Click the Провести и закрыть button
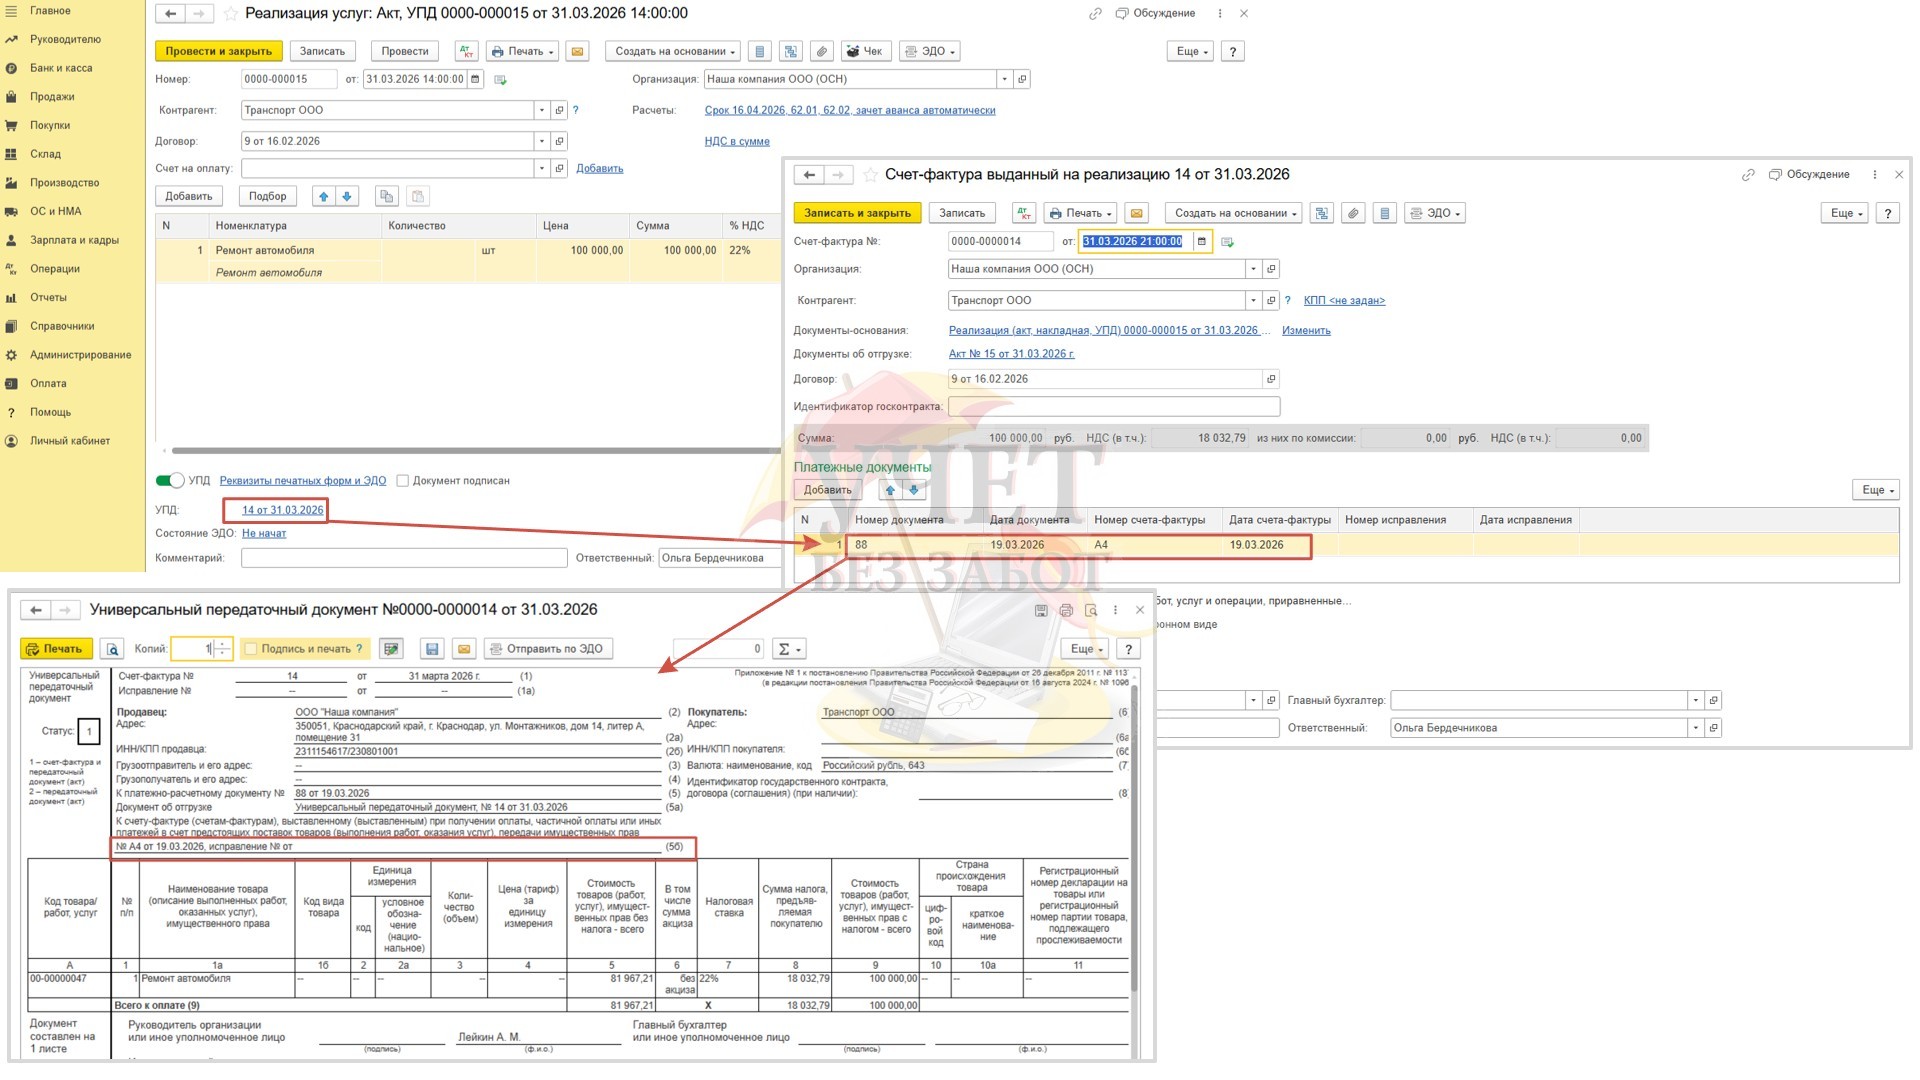Viewport: 1920px width, 1080px height. (218, 51)
